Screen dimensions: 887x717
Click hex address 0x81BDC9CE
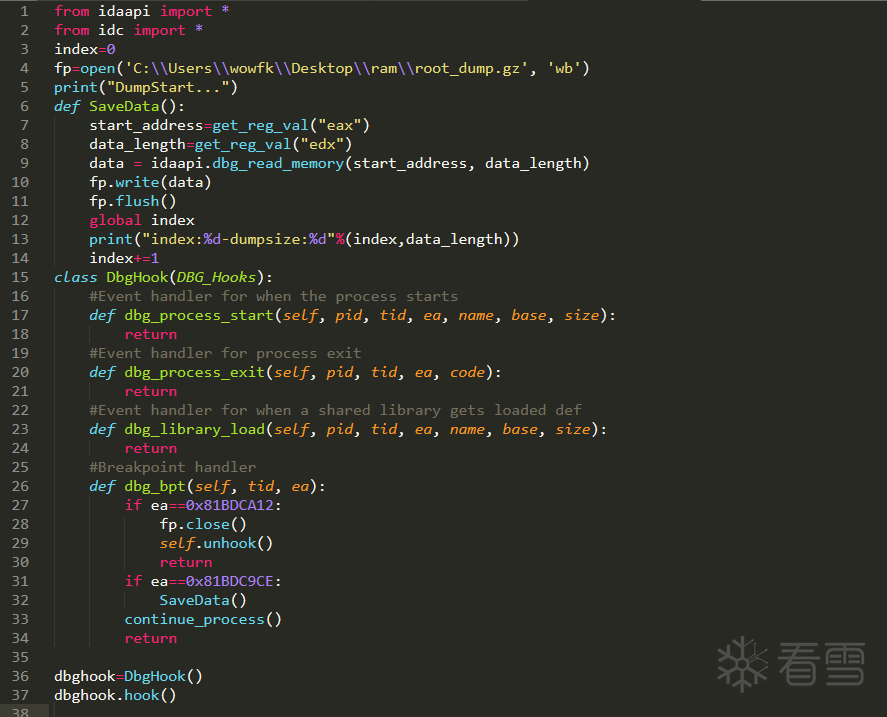[x=230, y=581]
